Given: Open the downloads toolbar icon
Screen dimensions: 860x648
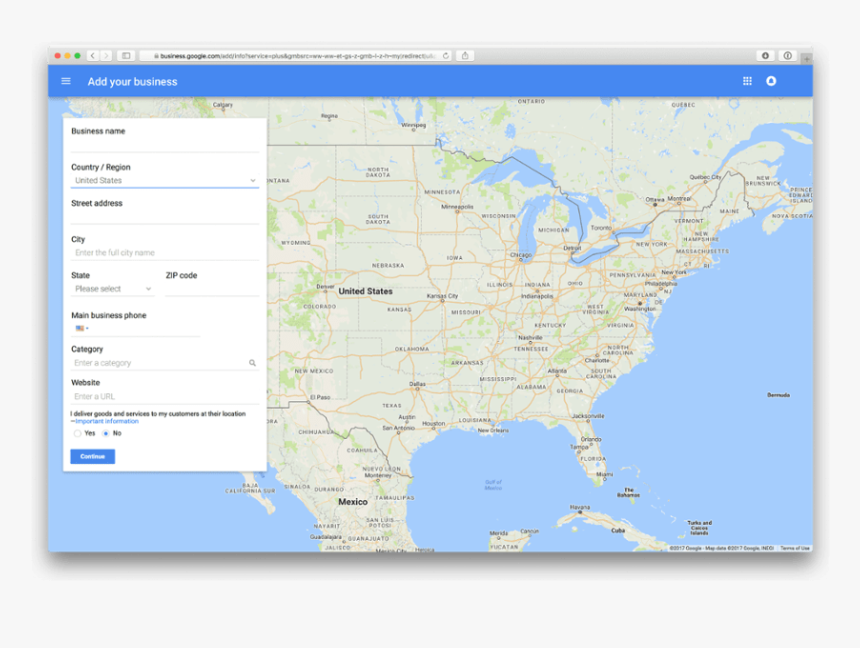Looking at the screenshot, I should (765, 55).
